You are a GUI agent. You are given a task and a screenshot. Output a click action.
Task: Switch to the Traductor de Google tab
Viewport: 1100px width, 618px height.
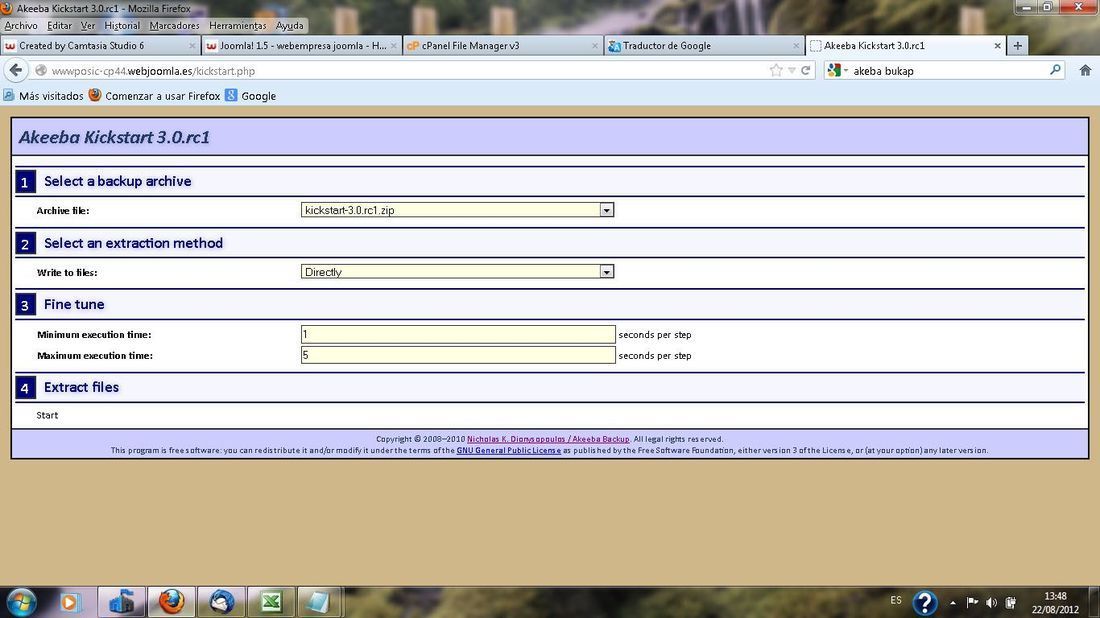point(704,46)
